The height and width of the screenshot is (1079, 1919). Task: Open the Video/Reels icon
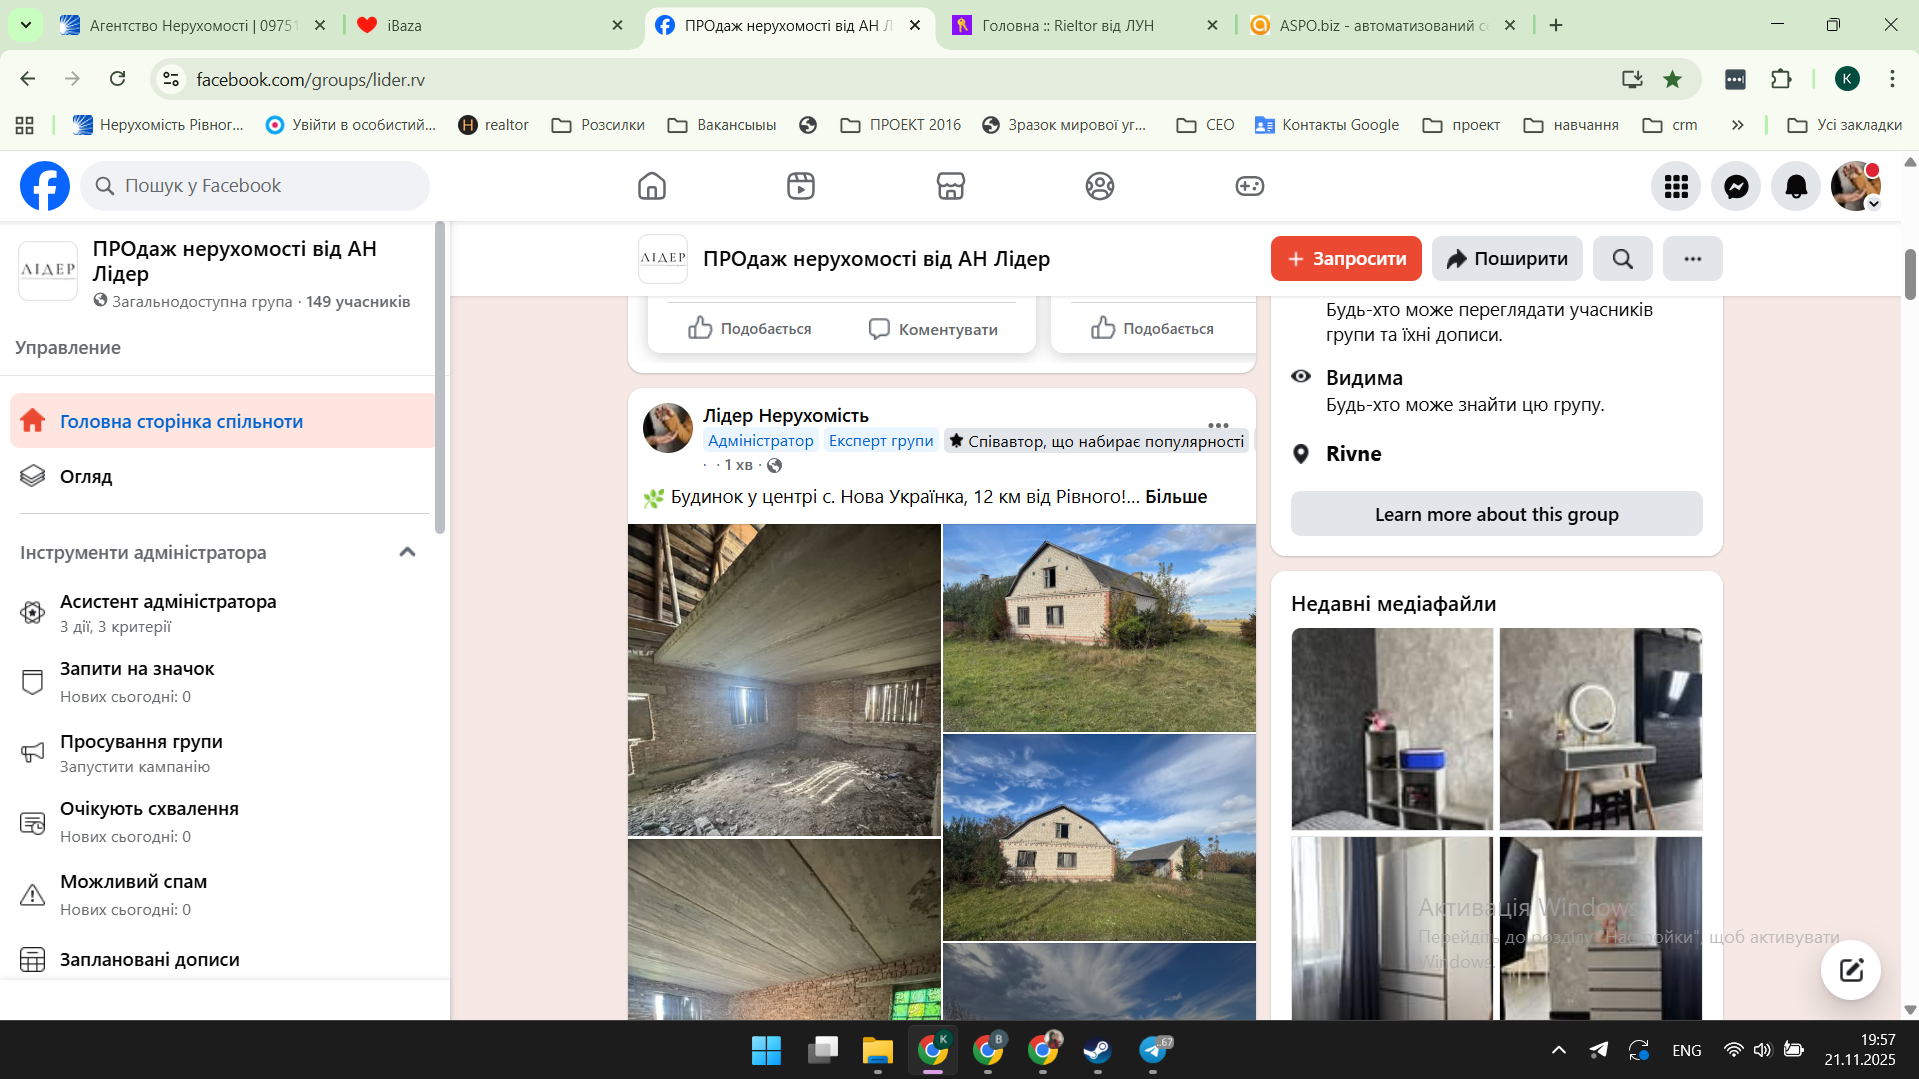point(800,186)
